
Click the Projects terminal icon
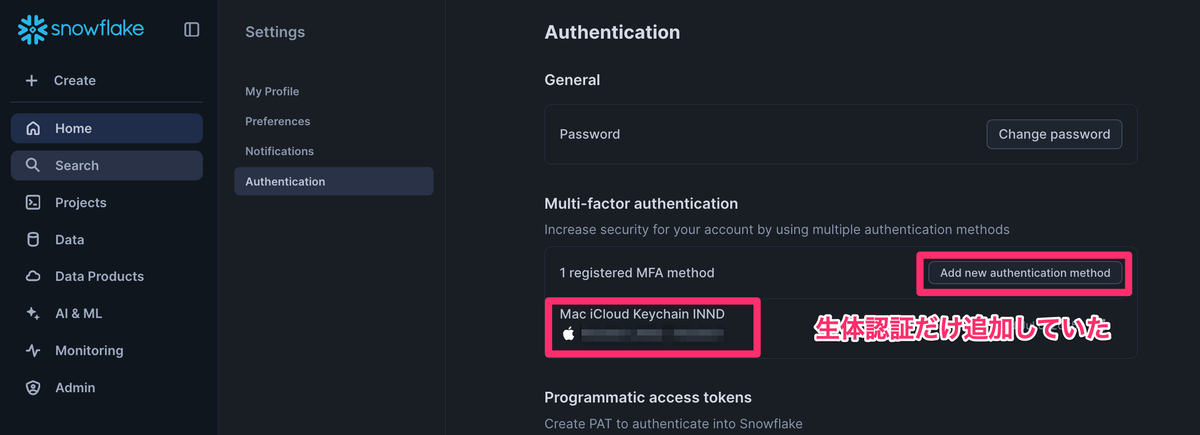[x=33, y=202]
